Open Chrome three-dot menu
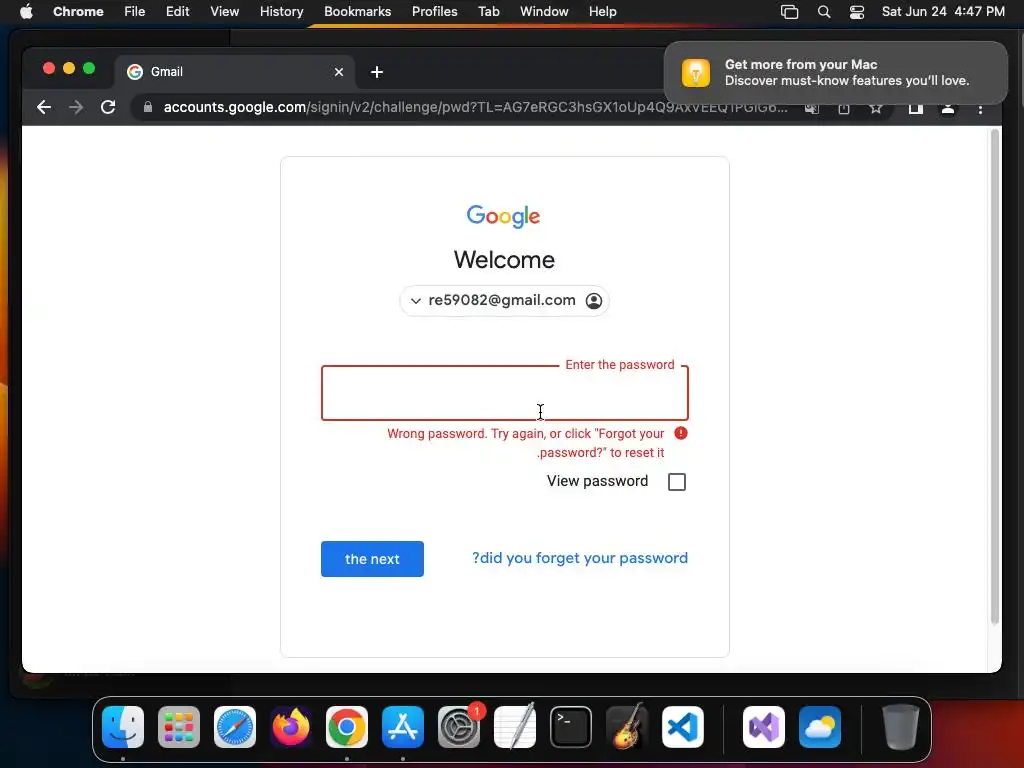 pyautogui.click(x=980, y=109)
